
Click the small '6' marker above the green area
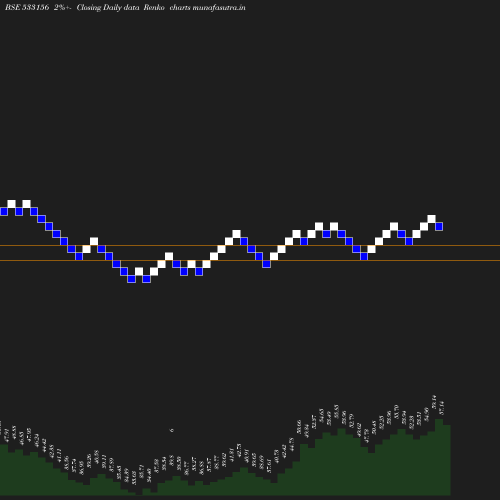(172, 430)
